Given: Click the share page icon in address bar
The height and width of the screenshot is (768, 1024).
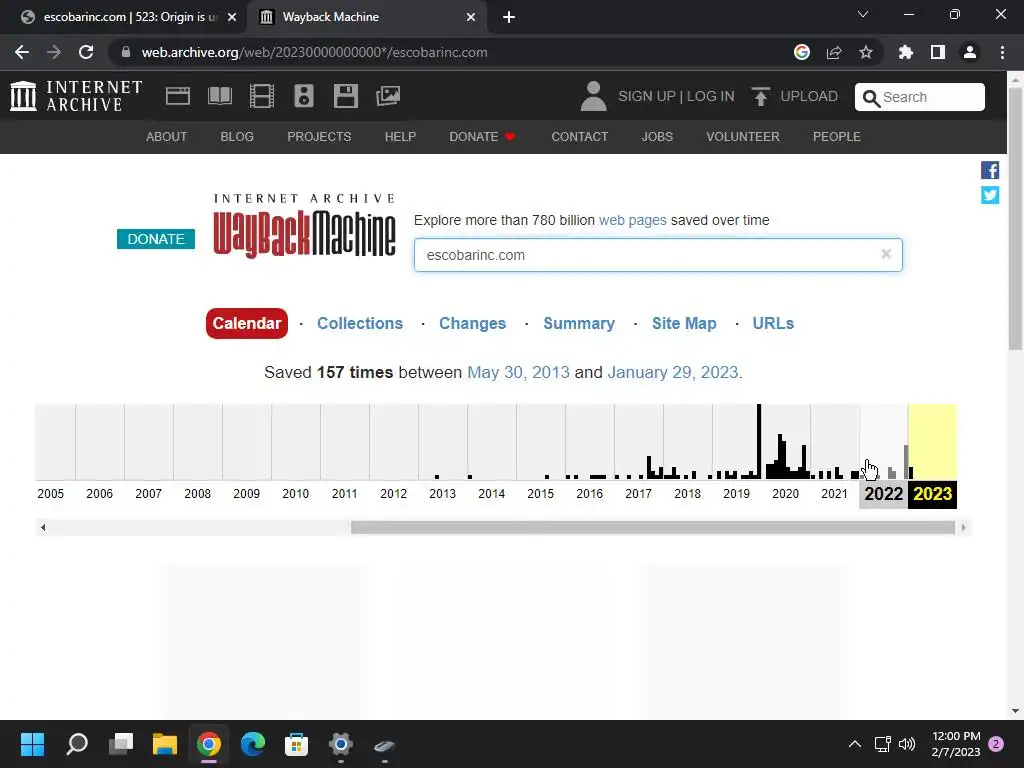Looking at the screenshot, I should [833, 52].
